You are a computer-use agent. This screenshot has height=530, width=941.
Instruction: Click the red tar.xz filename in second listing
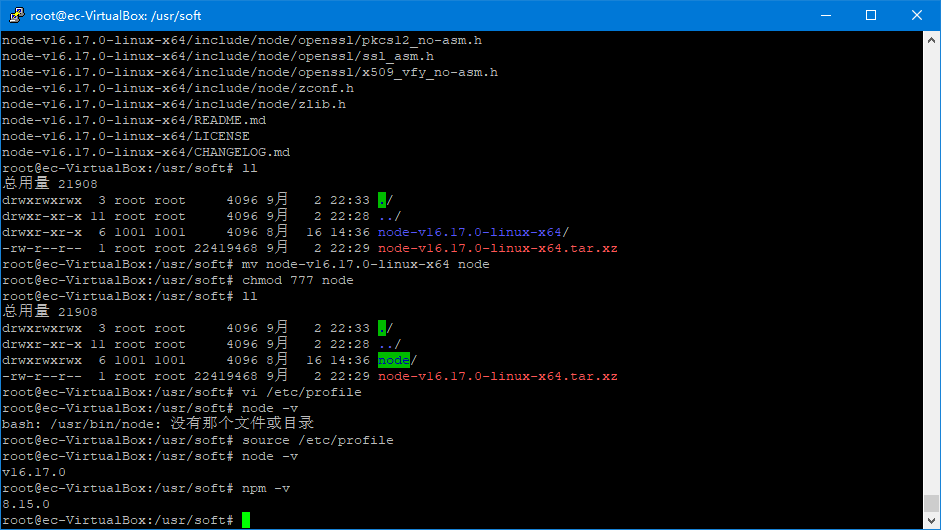coord(498,376)
